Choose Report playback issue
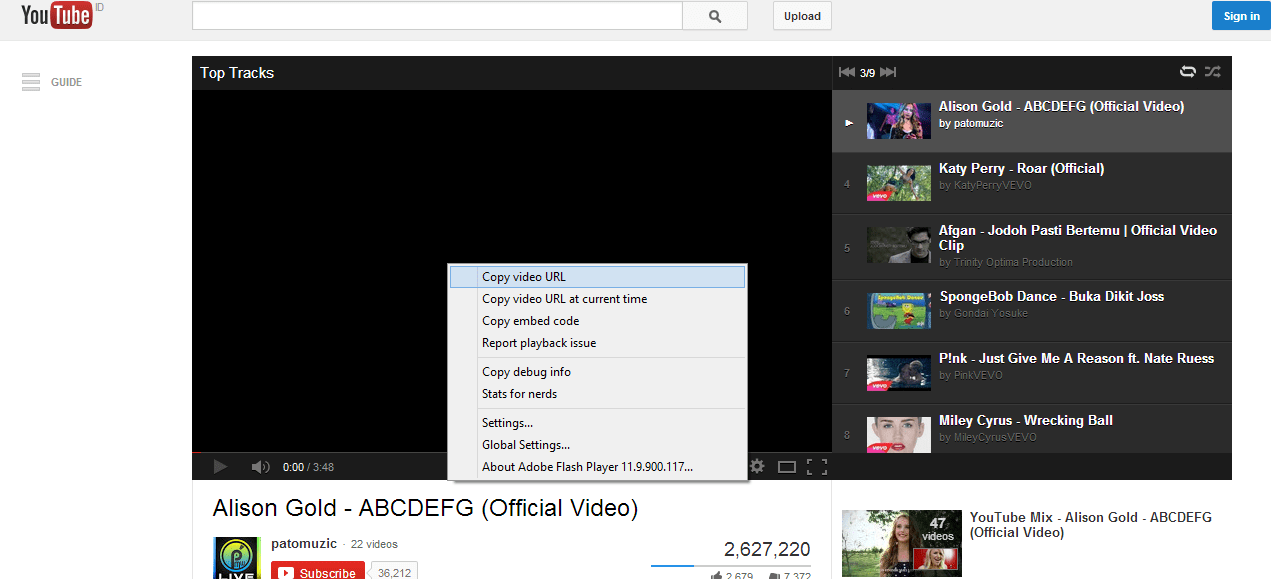This screenshot has width=1271, height=579. pyautogui.click(x=597, y=343)
